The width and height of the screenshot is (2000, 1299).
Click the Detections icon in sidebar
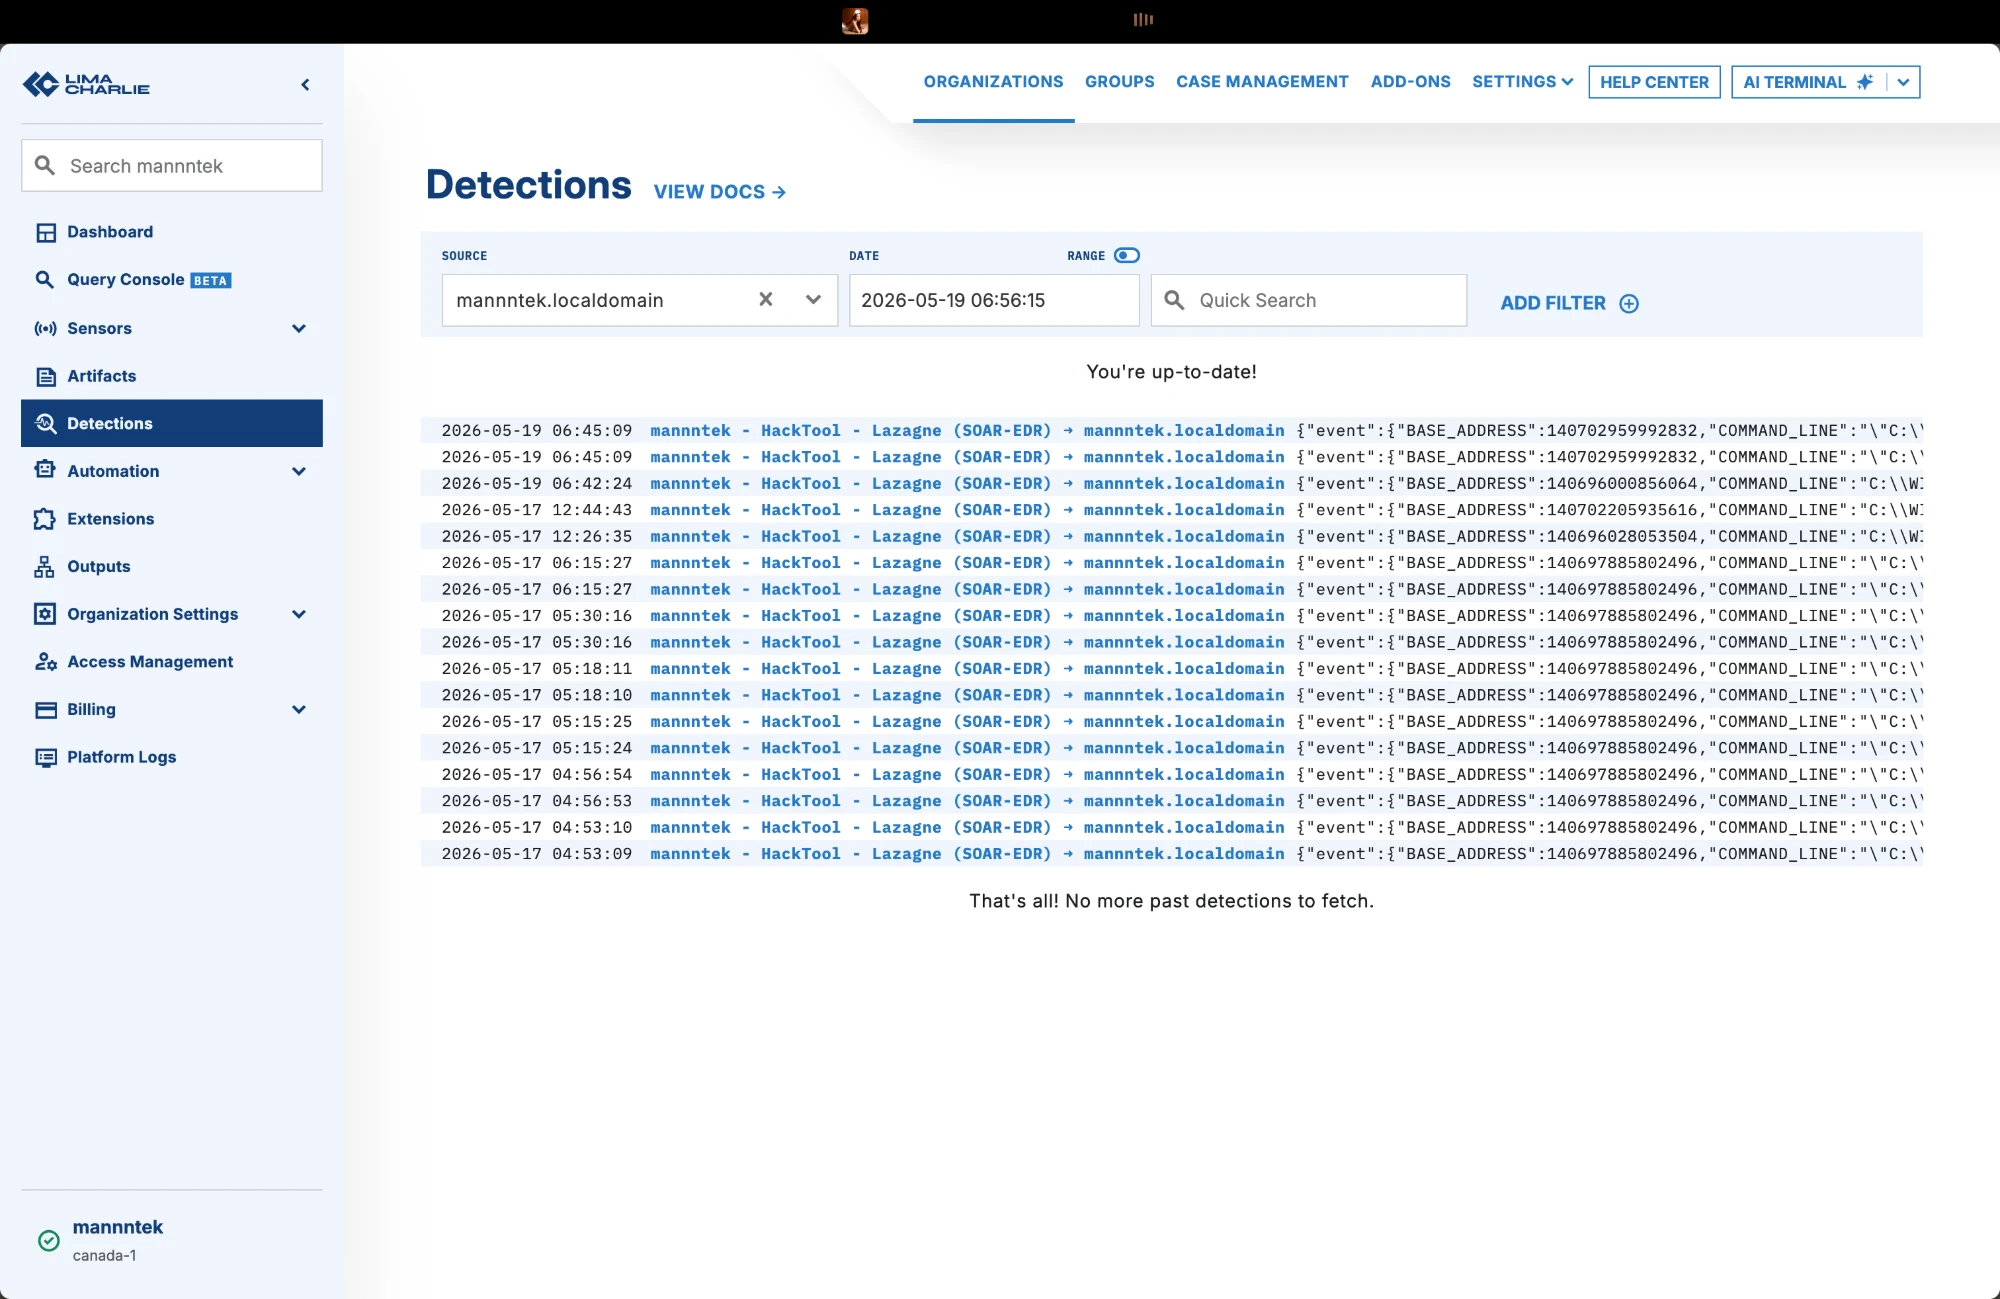coord(46,423)
